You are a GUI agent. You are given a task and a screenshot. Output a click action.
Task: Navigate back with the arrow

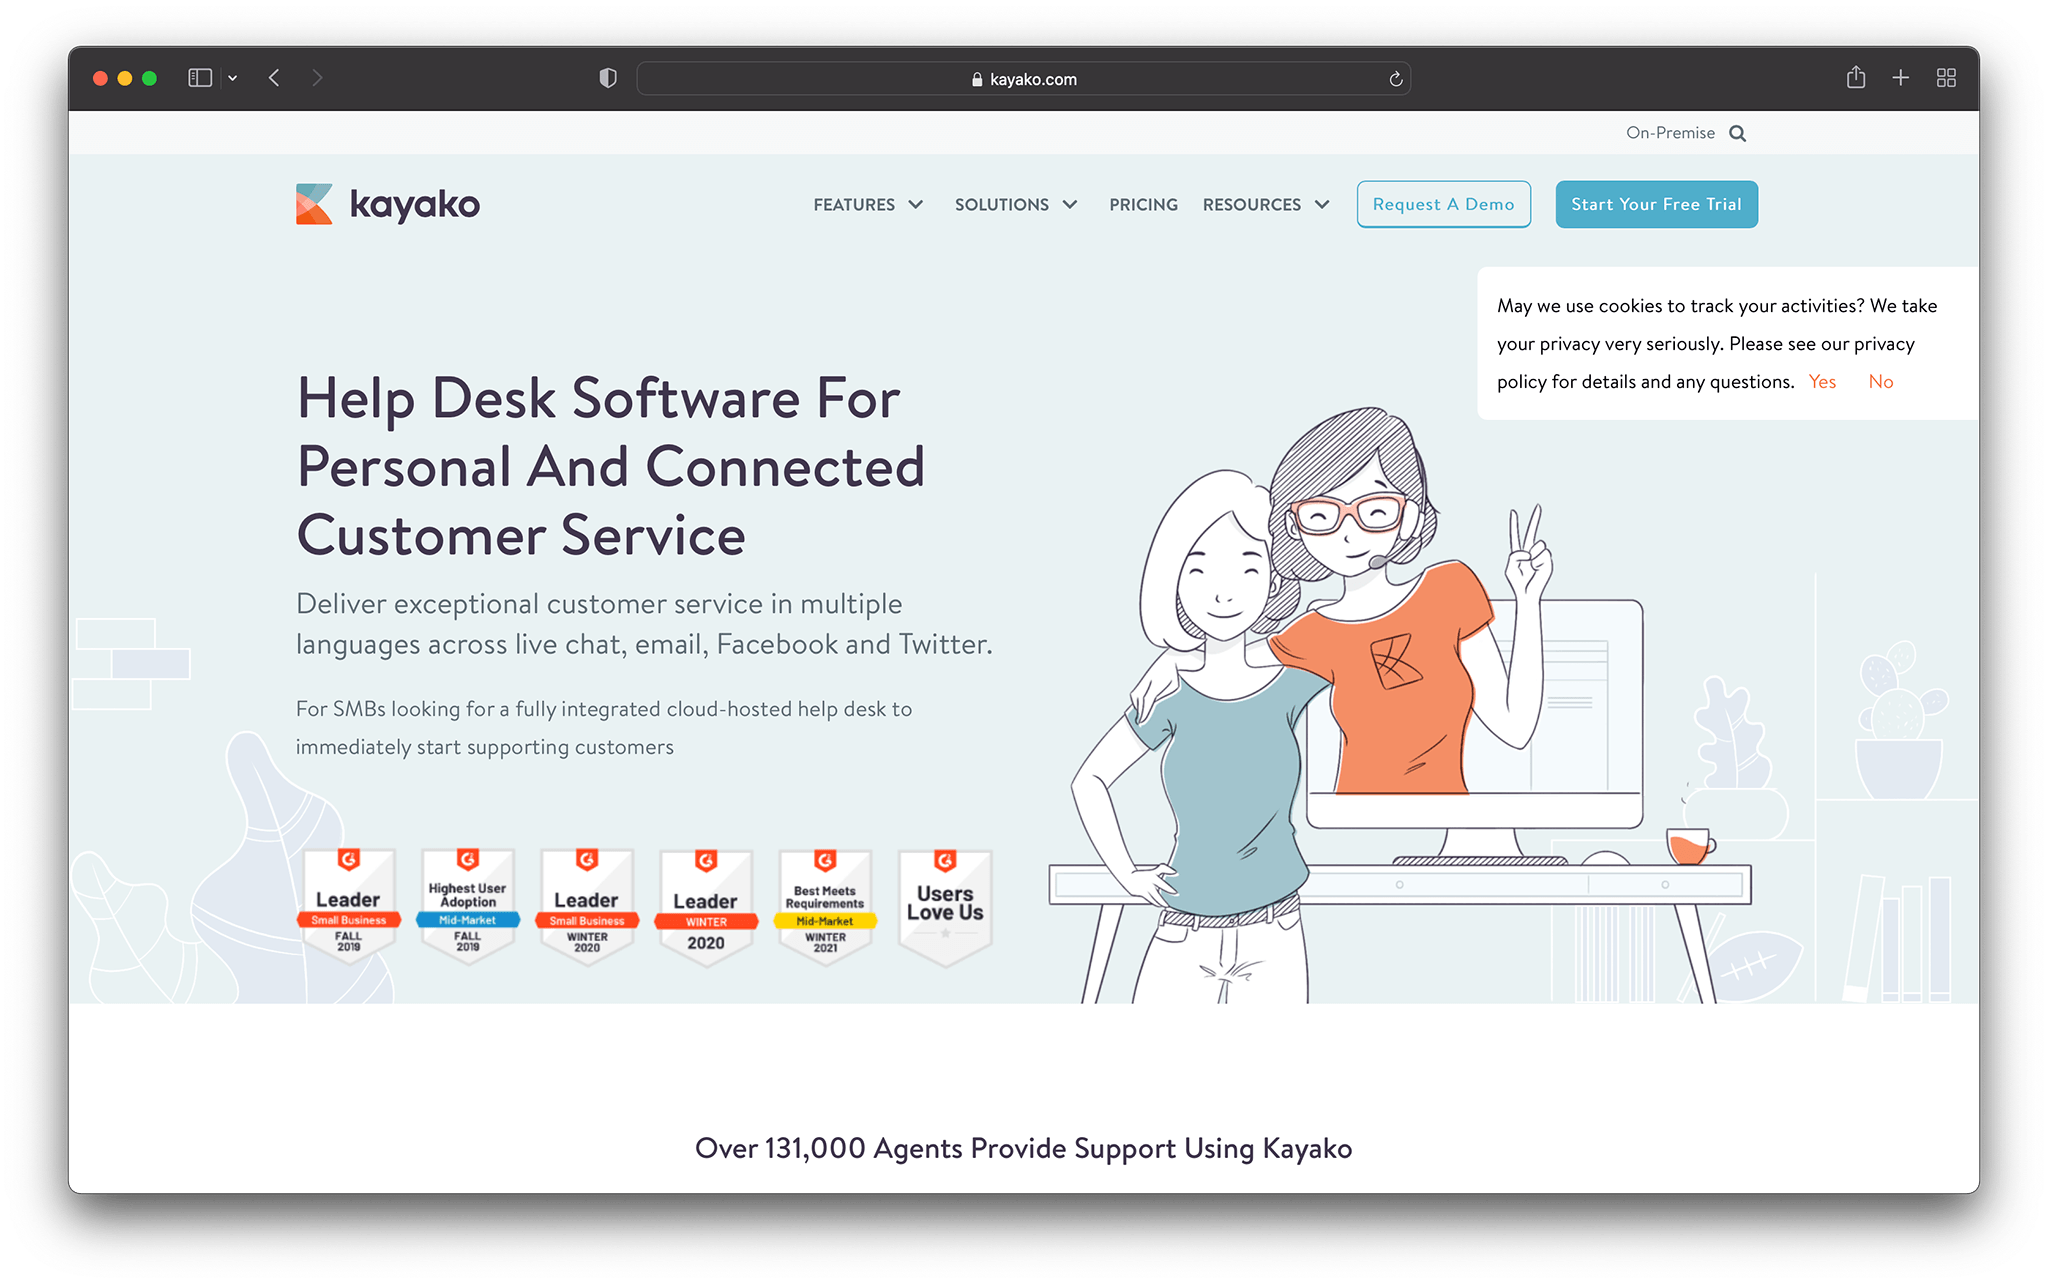click(273, 77)
